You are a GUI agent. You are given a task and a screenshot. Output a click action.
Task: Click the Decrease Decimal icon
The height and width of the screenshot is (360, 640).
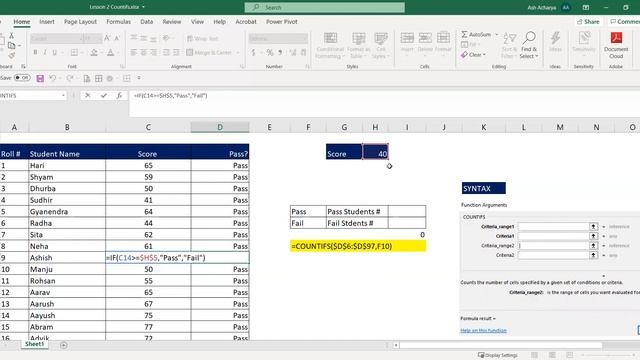click(x=303, y=52)
